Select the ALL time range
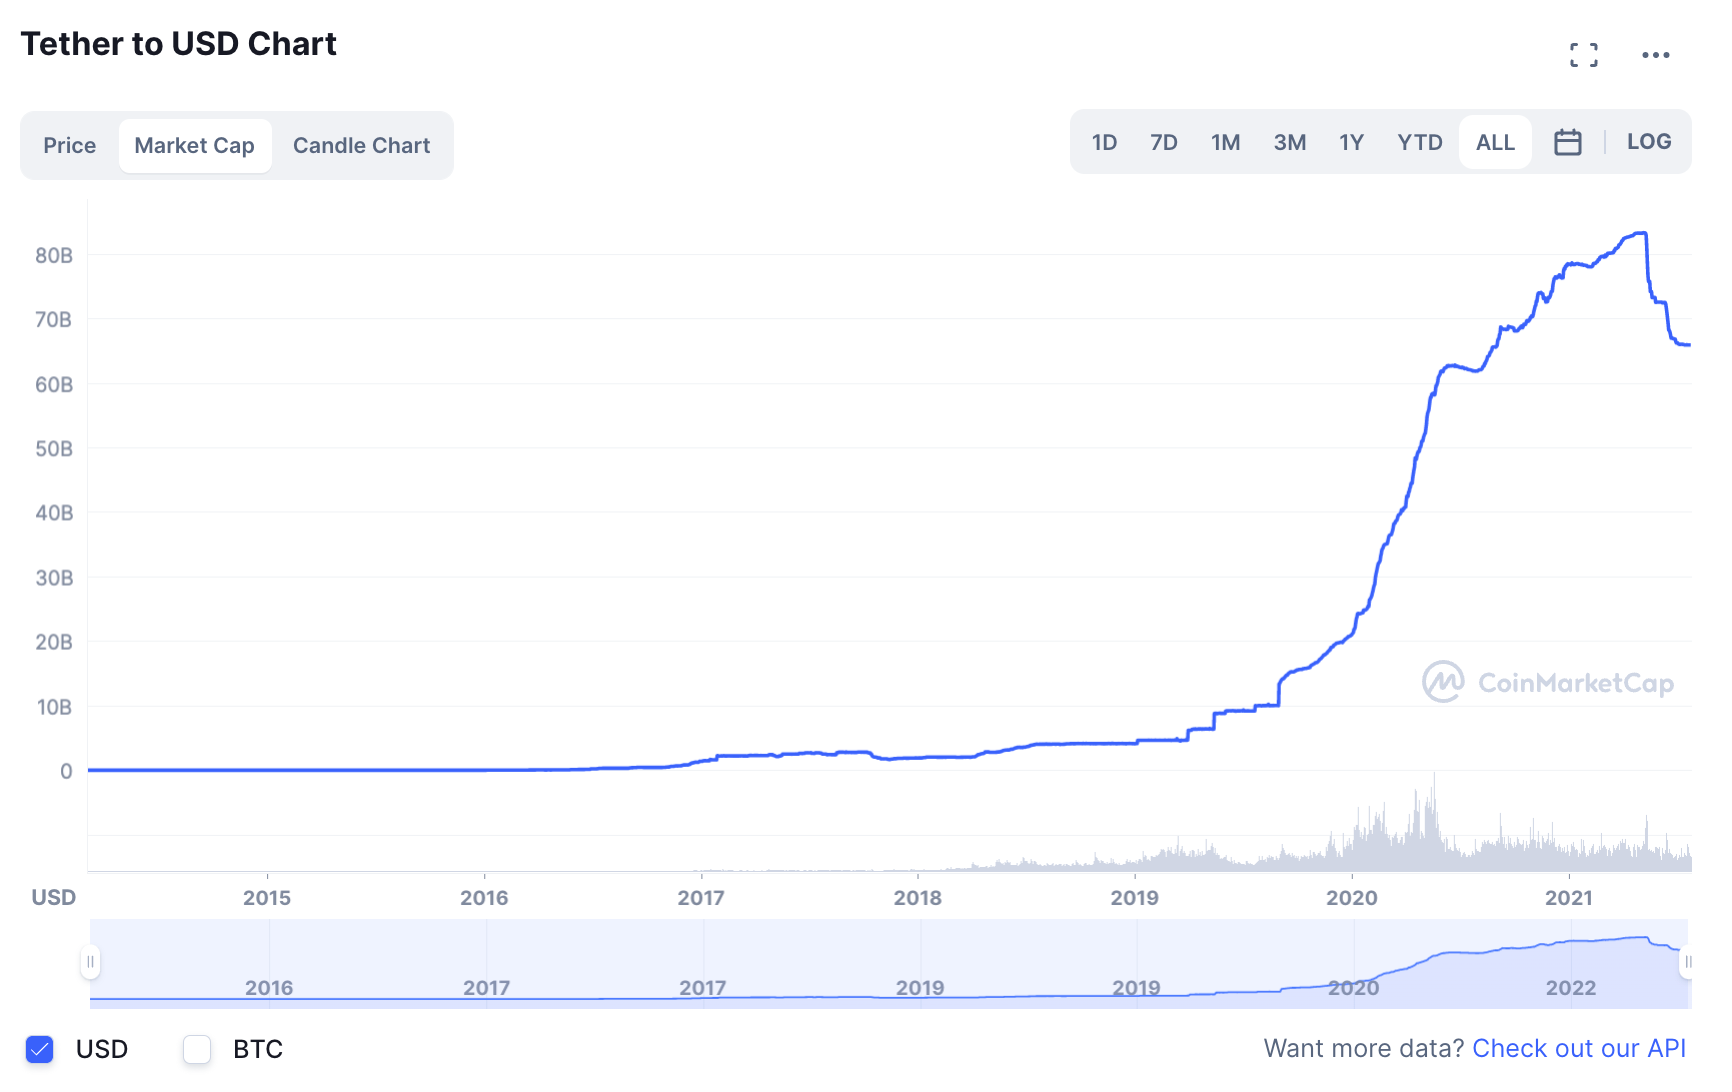This screenshot has width=1732, height=1092. click(x=1495, y=142)
